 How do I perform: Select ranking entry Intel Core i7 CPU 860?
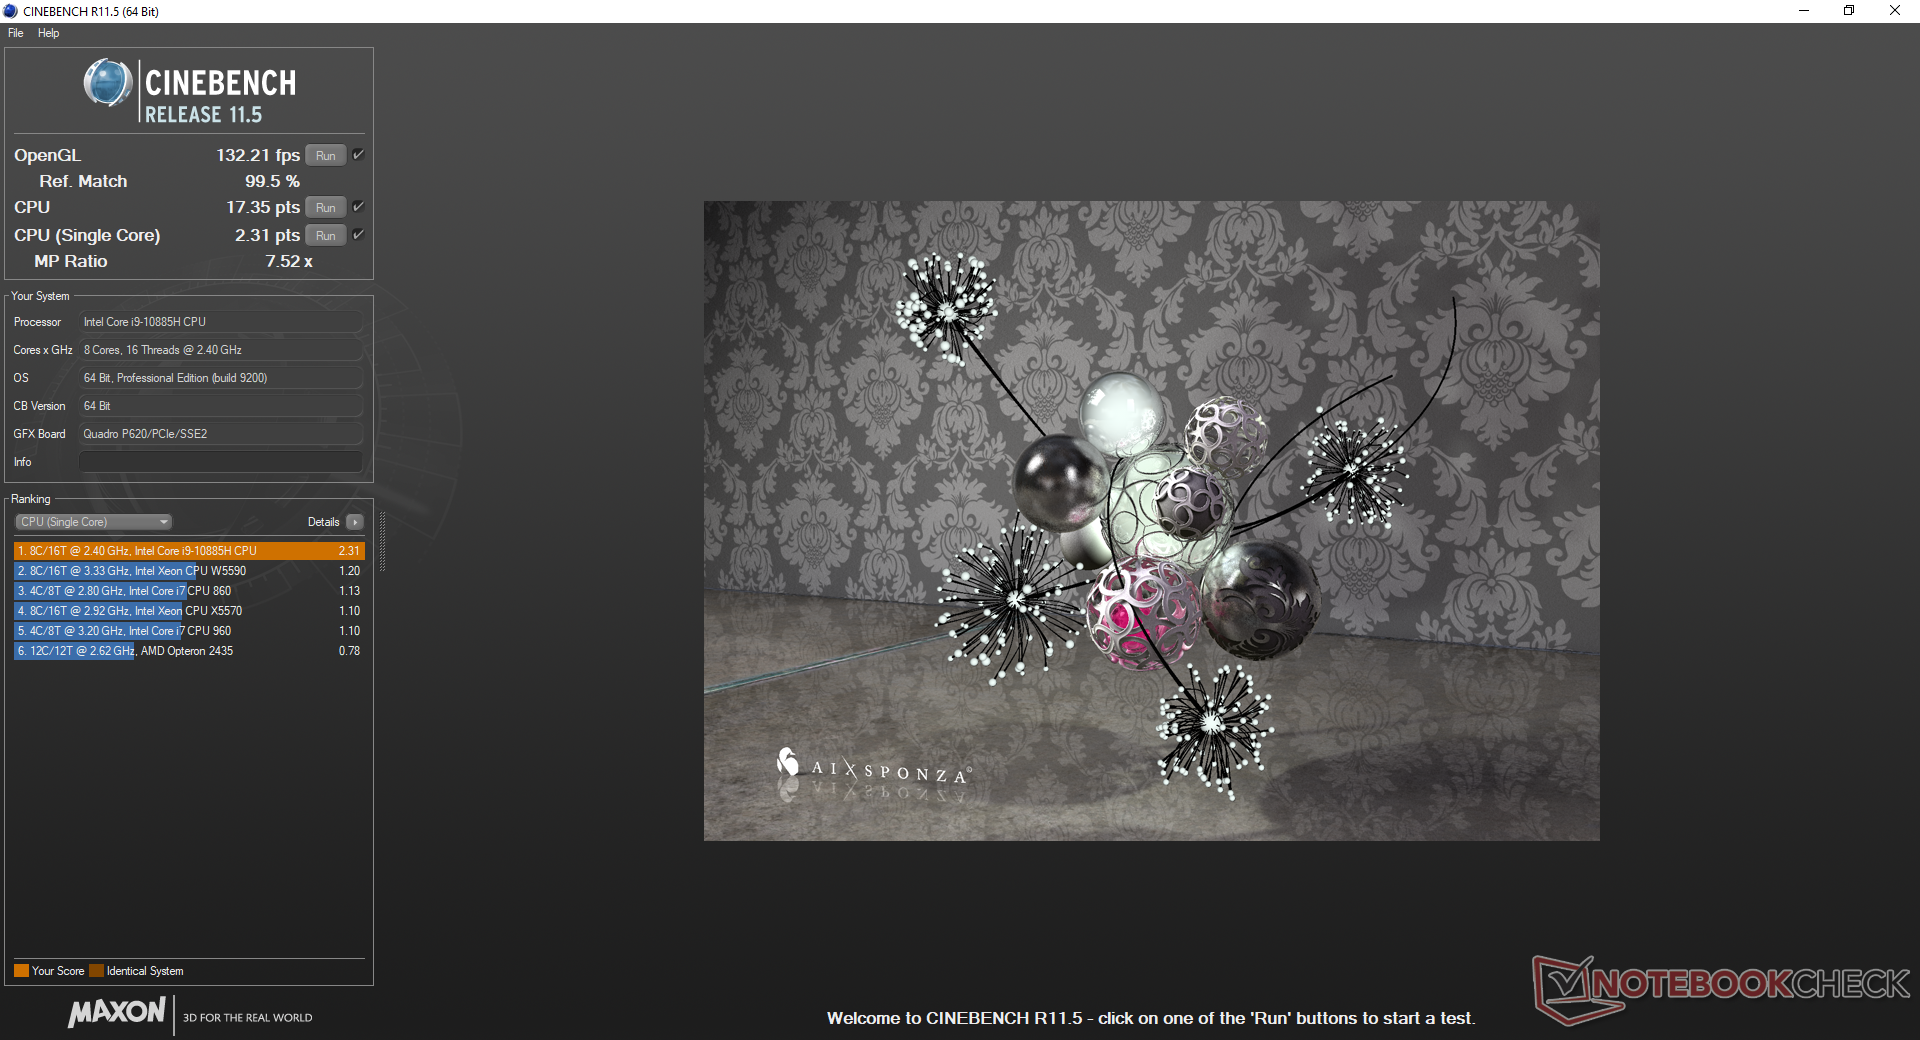pos(189,591)
